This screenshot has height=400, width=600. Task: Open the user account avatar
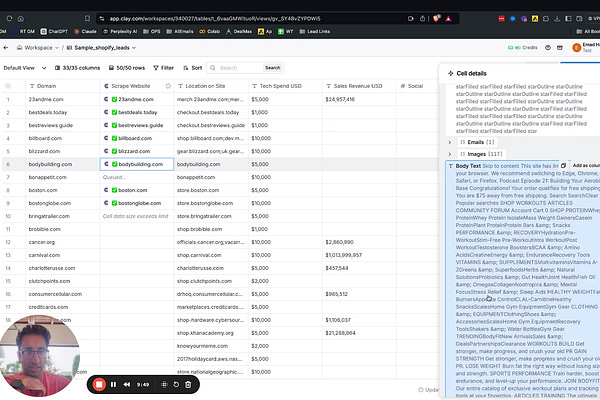coord(576,48)
